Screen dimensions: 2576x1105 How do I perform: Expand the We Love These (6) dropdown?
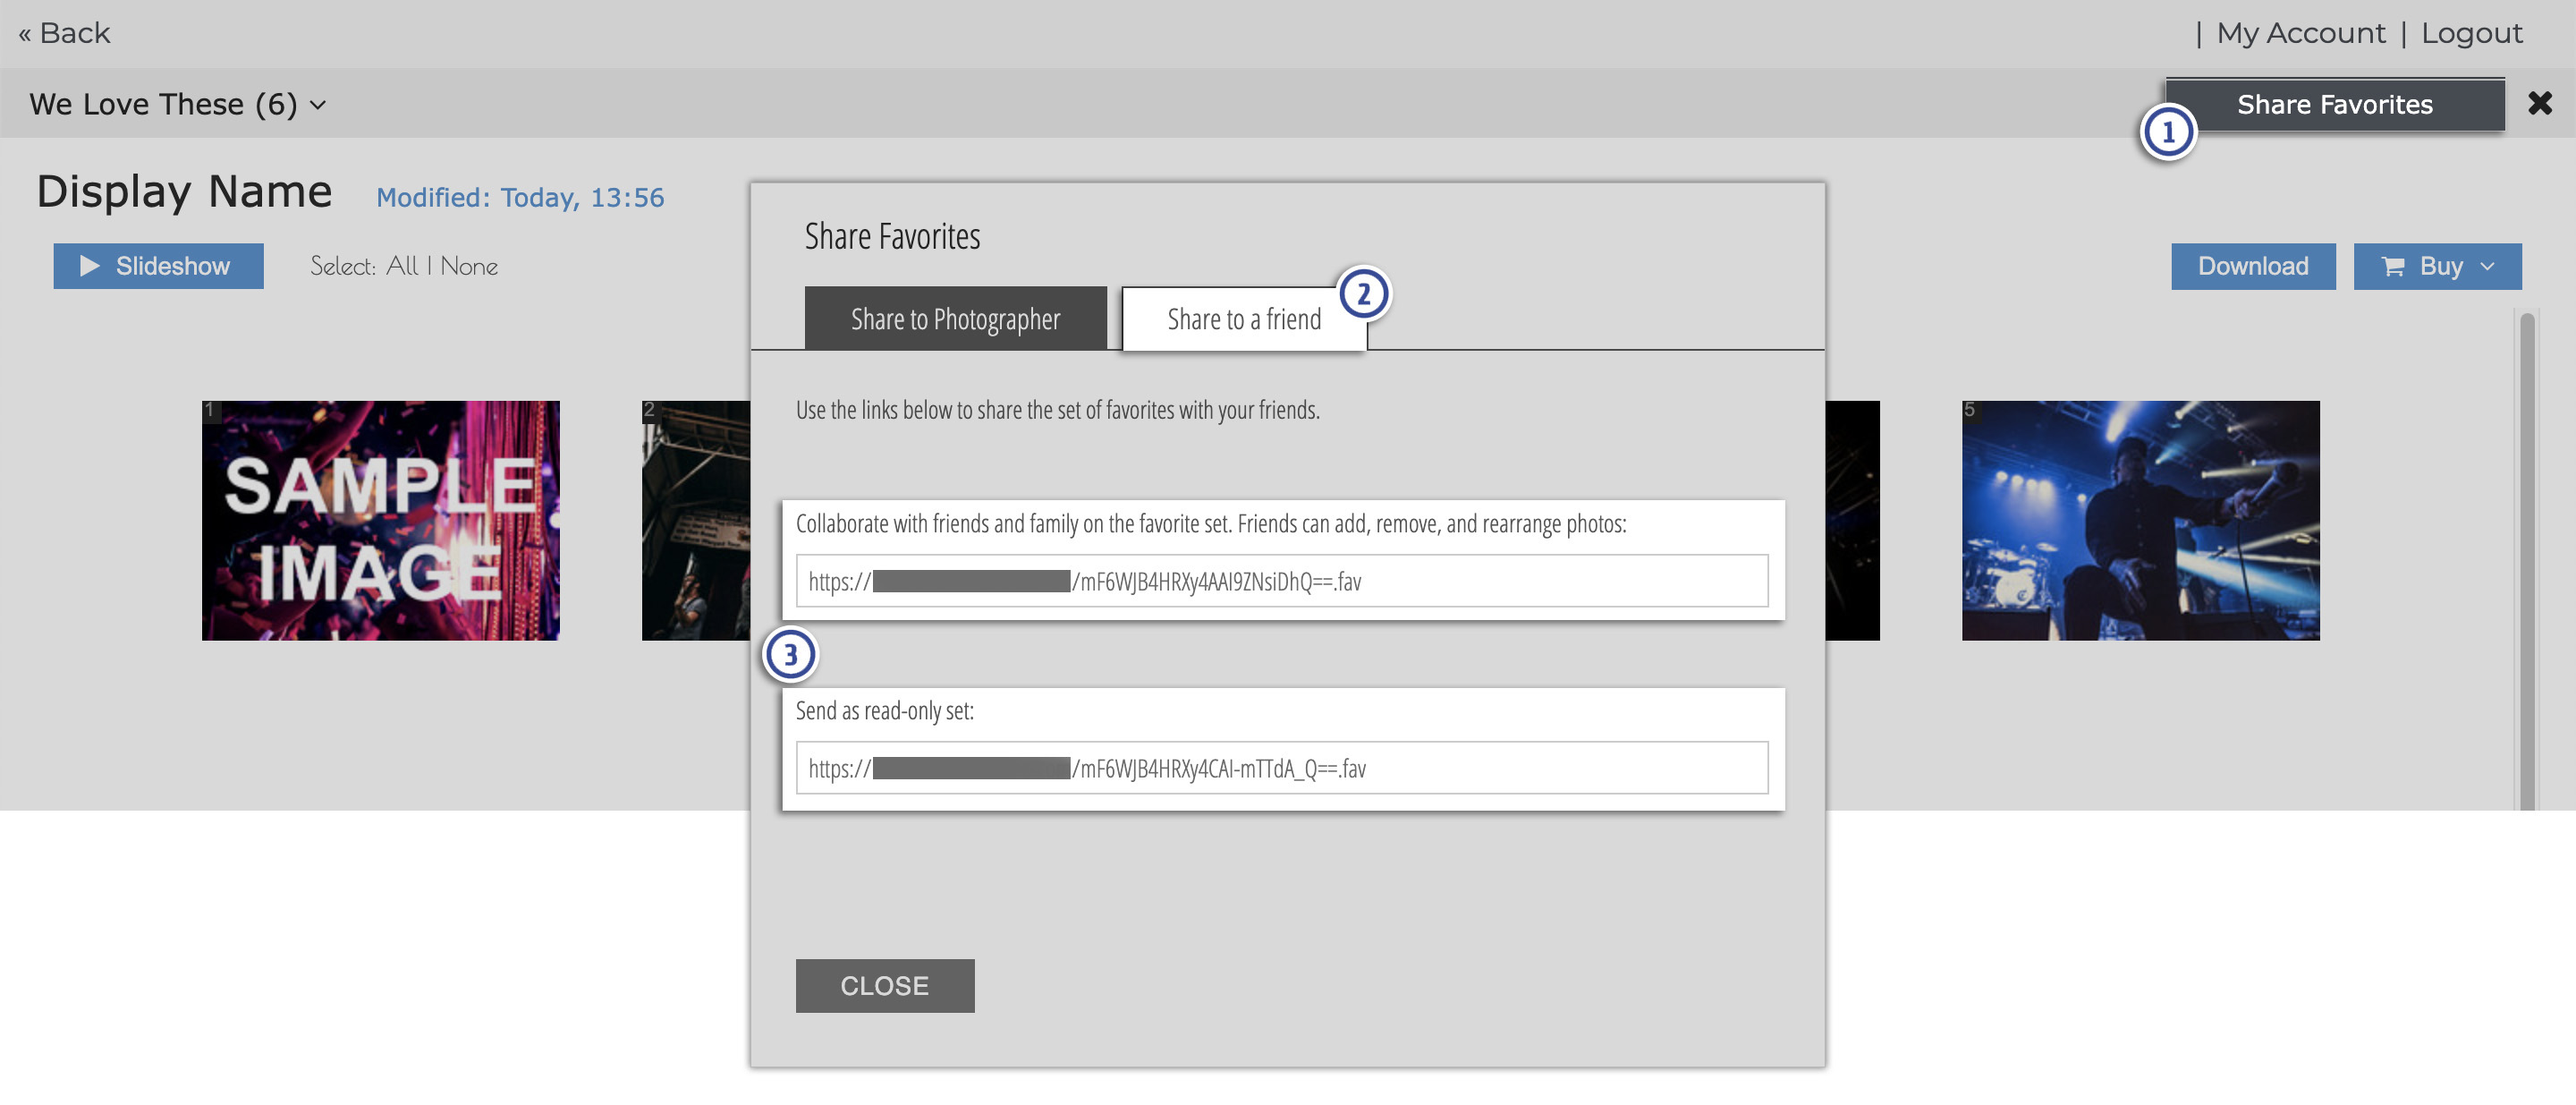pos(177,104)
